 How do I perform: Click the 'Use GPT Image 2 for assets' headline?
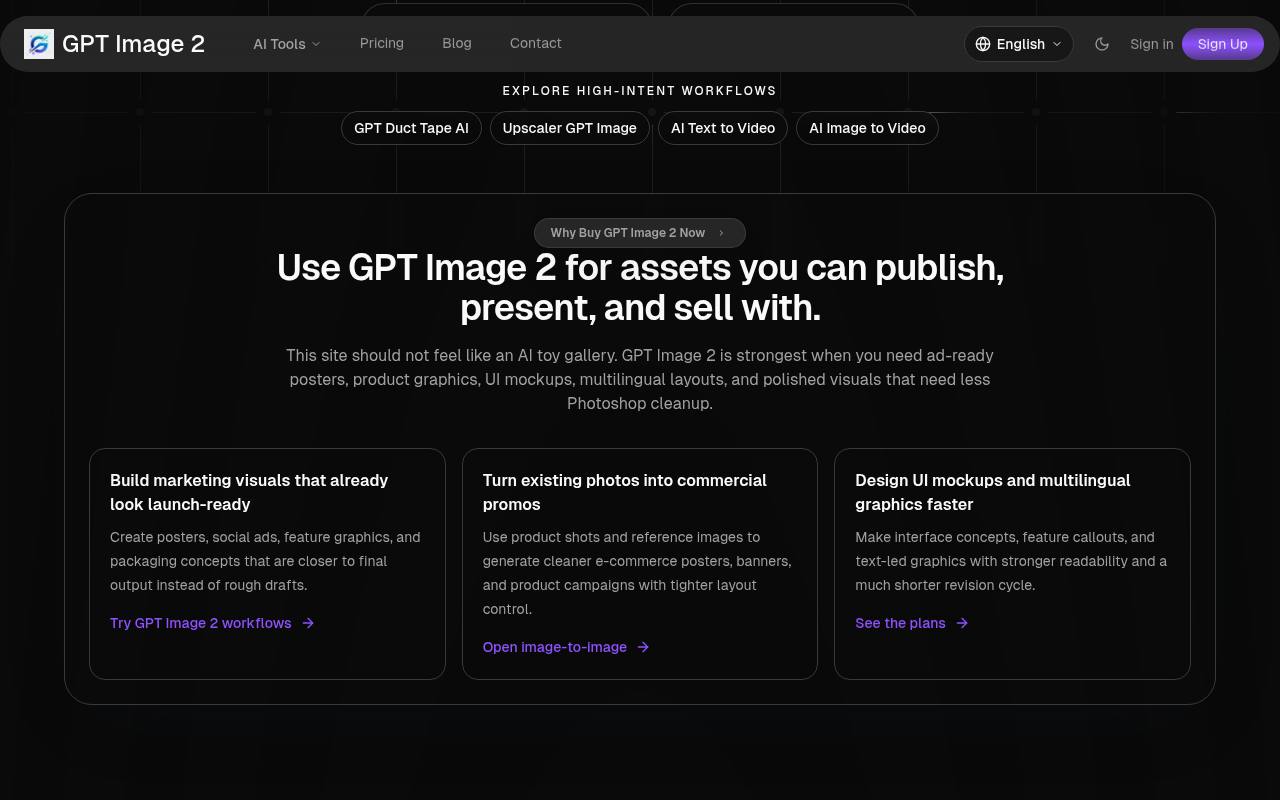(640, 287)
